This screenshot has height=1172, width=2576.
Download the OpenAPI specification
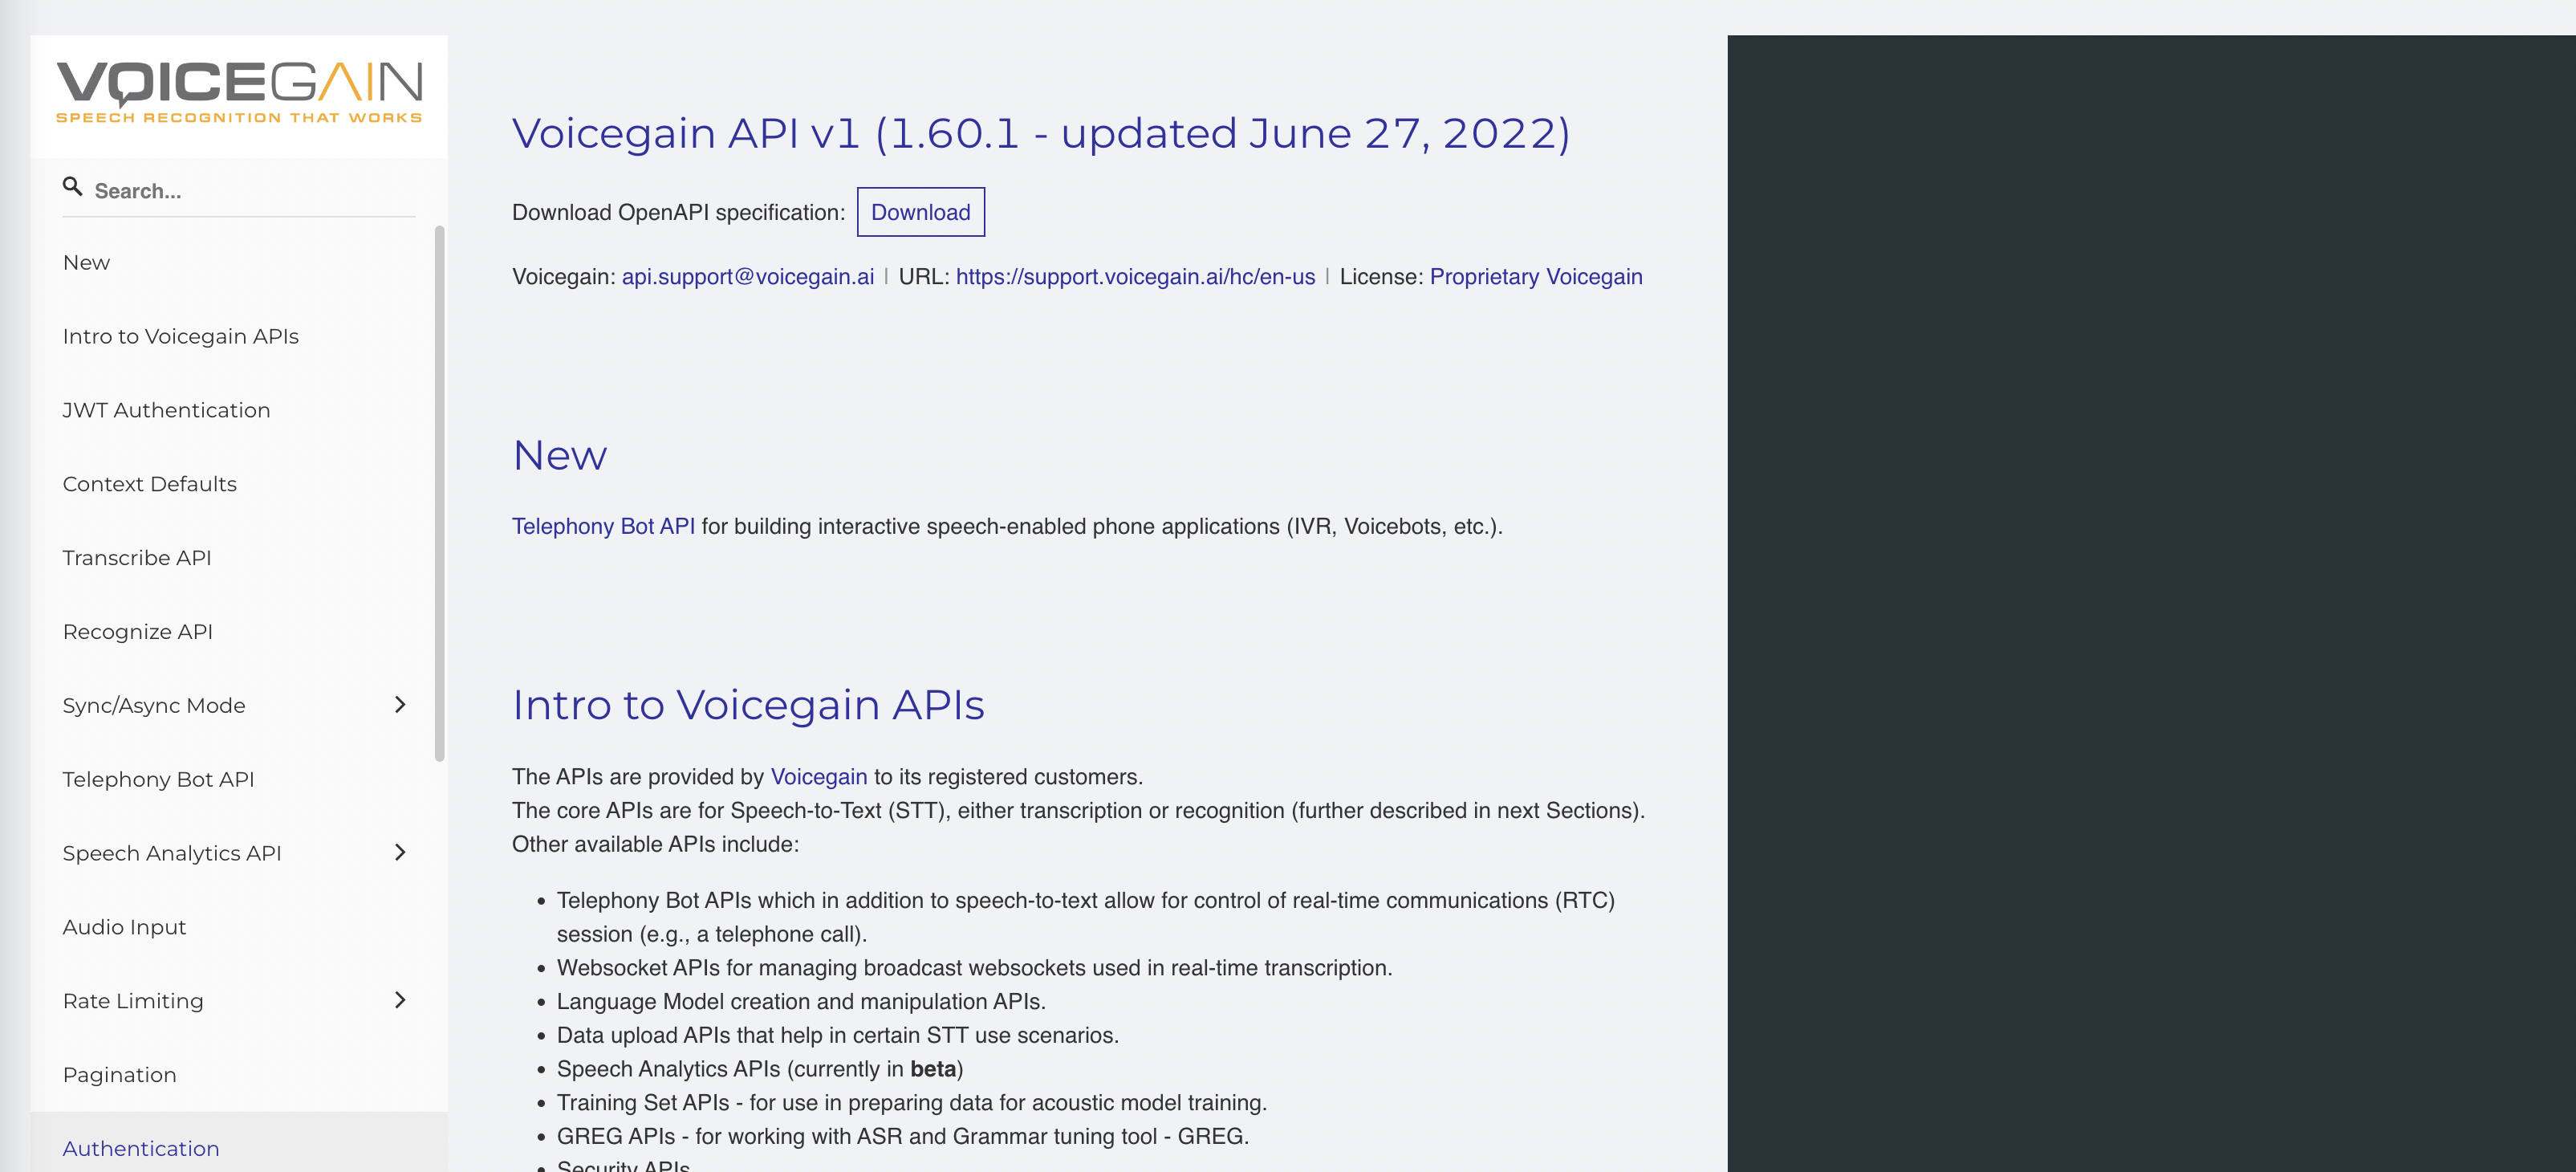[920, 212]
